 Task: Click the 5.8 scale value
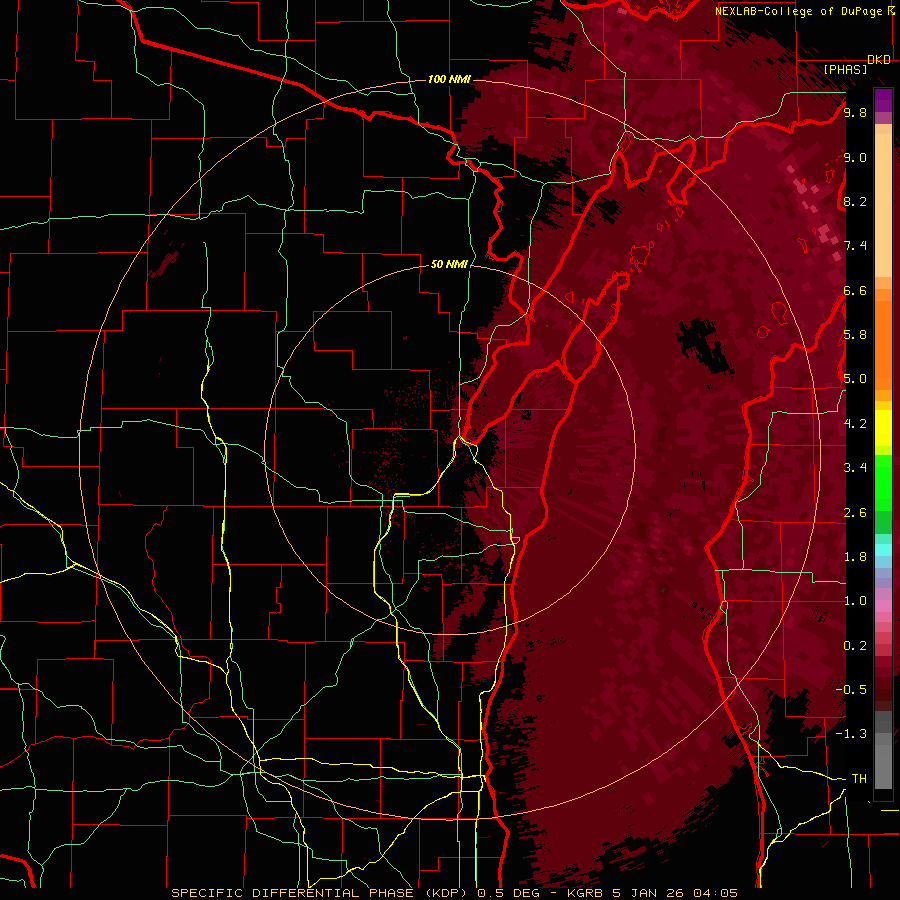pos(855,335)
